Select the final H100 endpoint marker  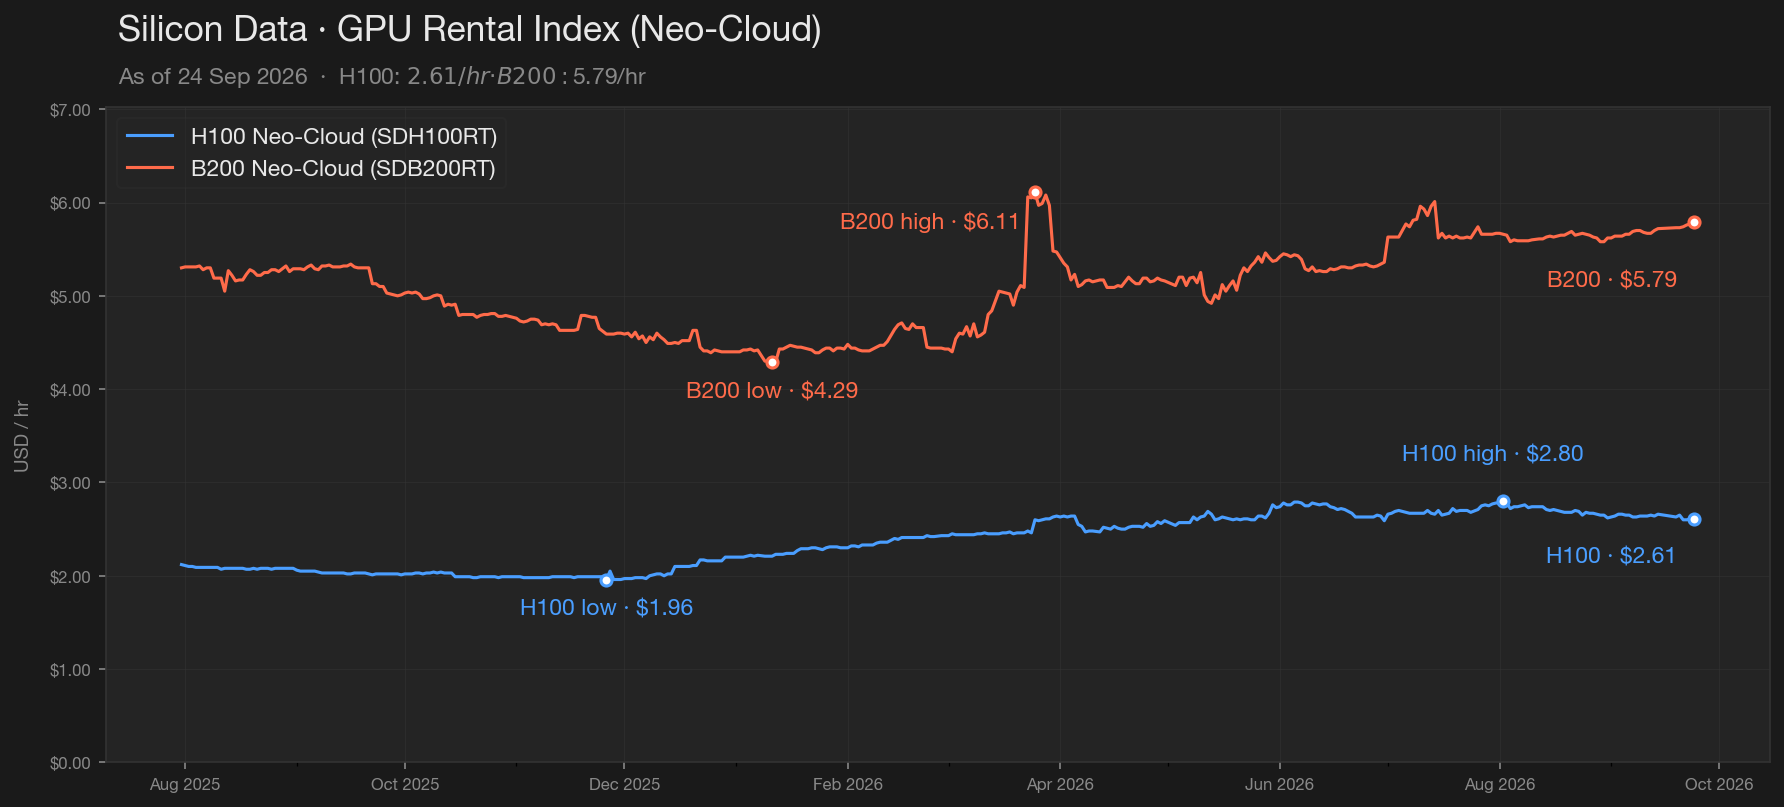[x=1694, y=519]
